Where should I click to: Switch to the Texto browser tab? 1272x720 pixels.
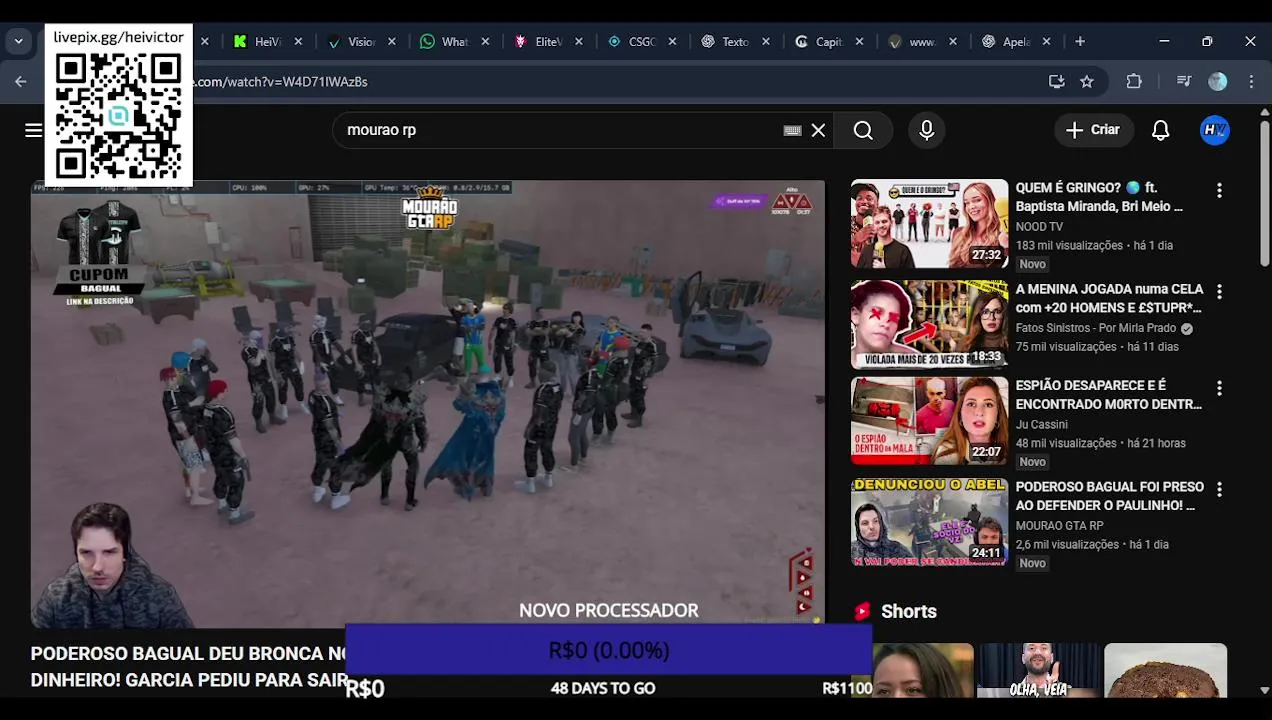[x=725, y=42]
